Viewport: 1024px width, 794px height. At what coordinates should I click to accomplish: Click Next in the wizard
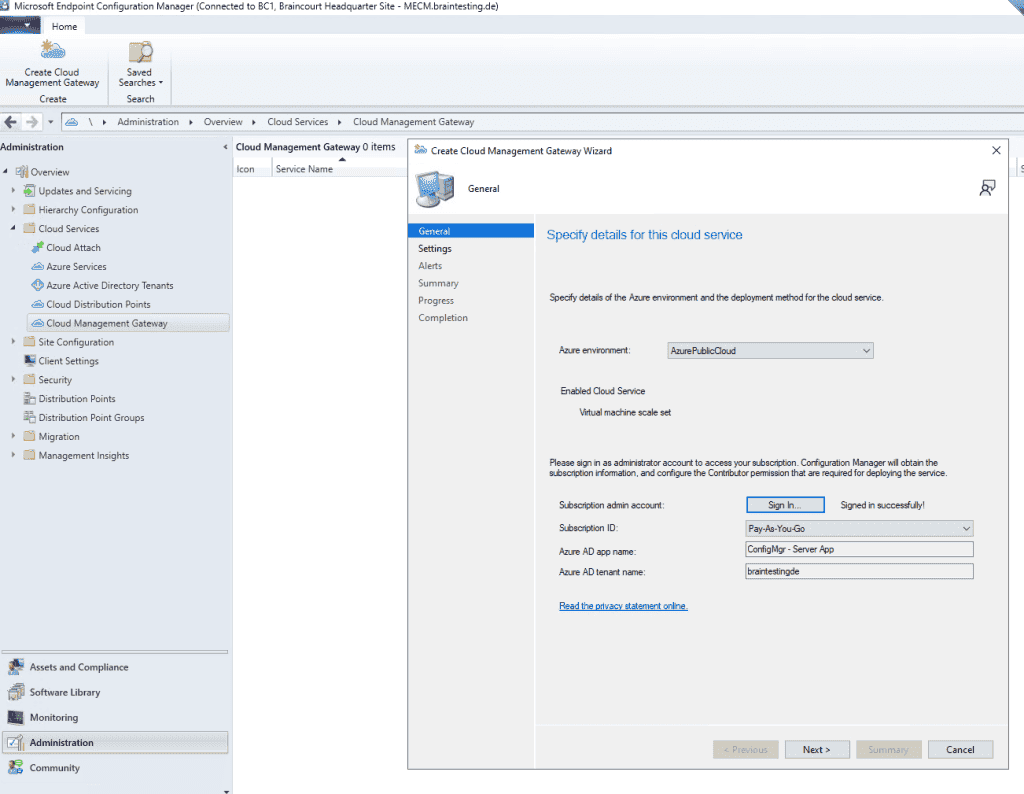tap(817, 749)
